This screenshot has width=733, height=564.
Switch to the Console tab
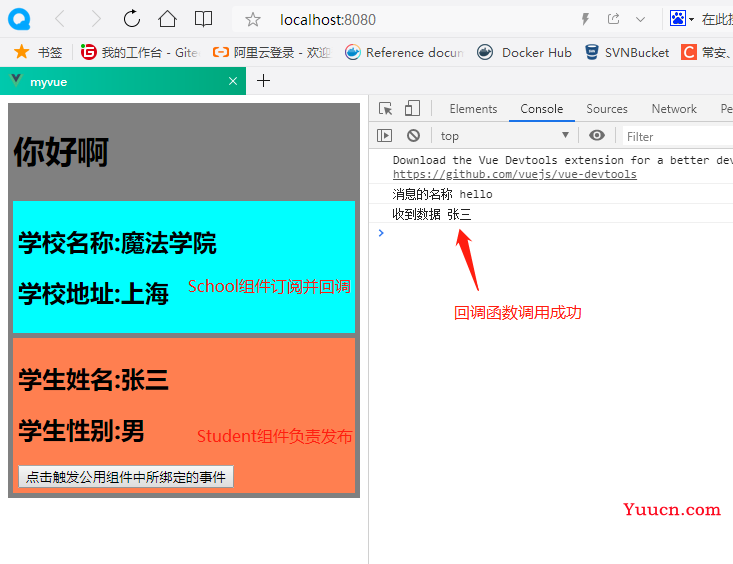[542, 108]
